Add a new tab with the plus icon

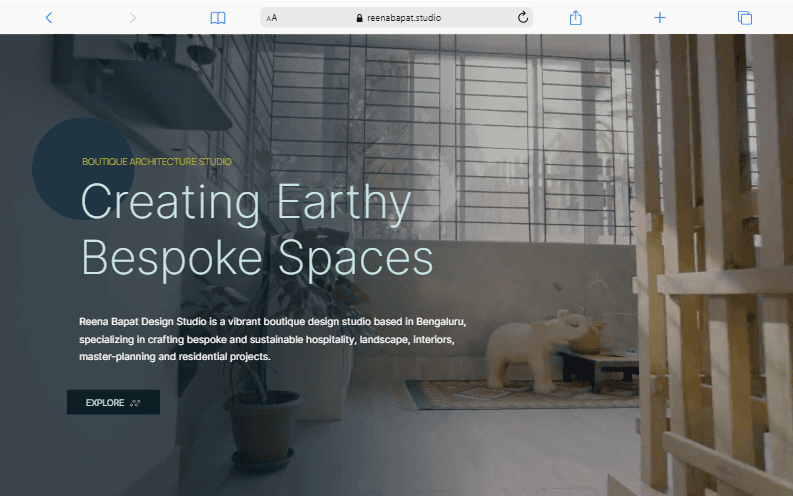[659, 18]
